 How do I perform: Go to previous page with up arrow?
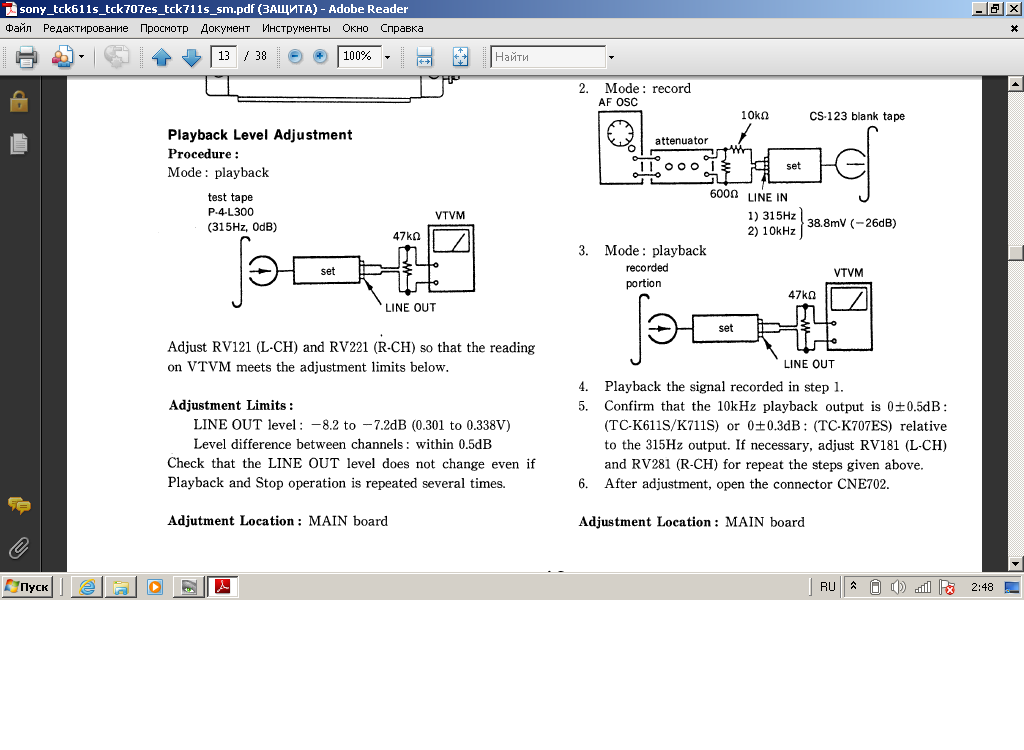tap(162, 57)
